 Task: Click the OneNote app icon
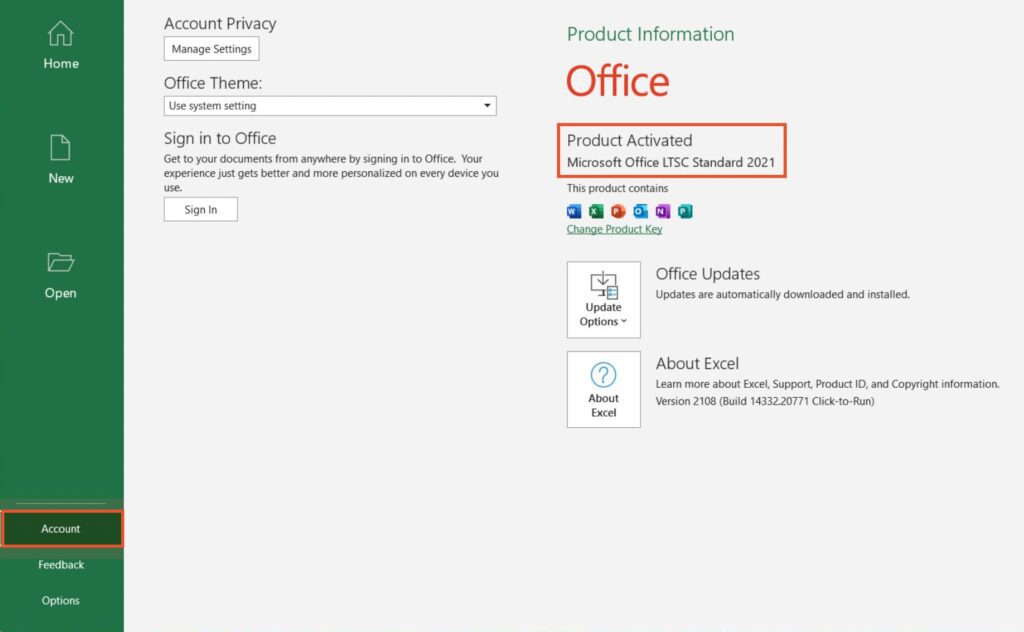pos(662,211)
